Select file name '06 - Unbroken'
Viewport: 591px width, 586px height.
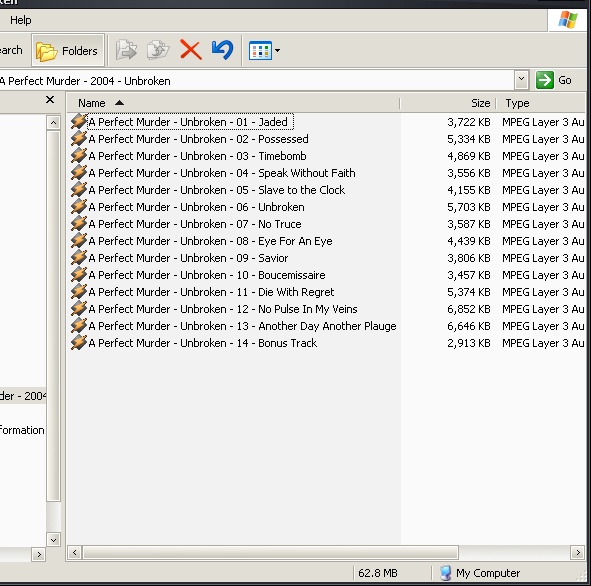(x=196, y=207)
